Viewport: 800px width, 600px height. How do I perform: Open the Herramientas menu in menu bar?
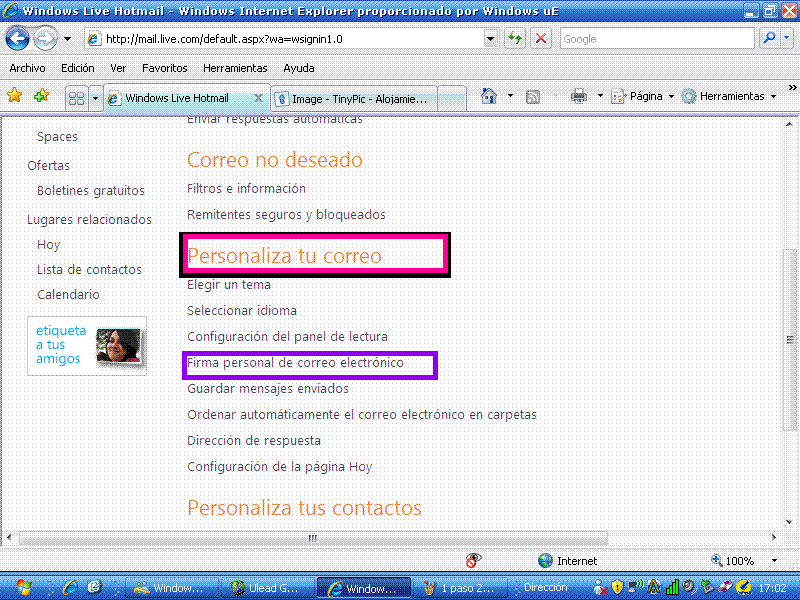[x=235, y=68]
